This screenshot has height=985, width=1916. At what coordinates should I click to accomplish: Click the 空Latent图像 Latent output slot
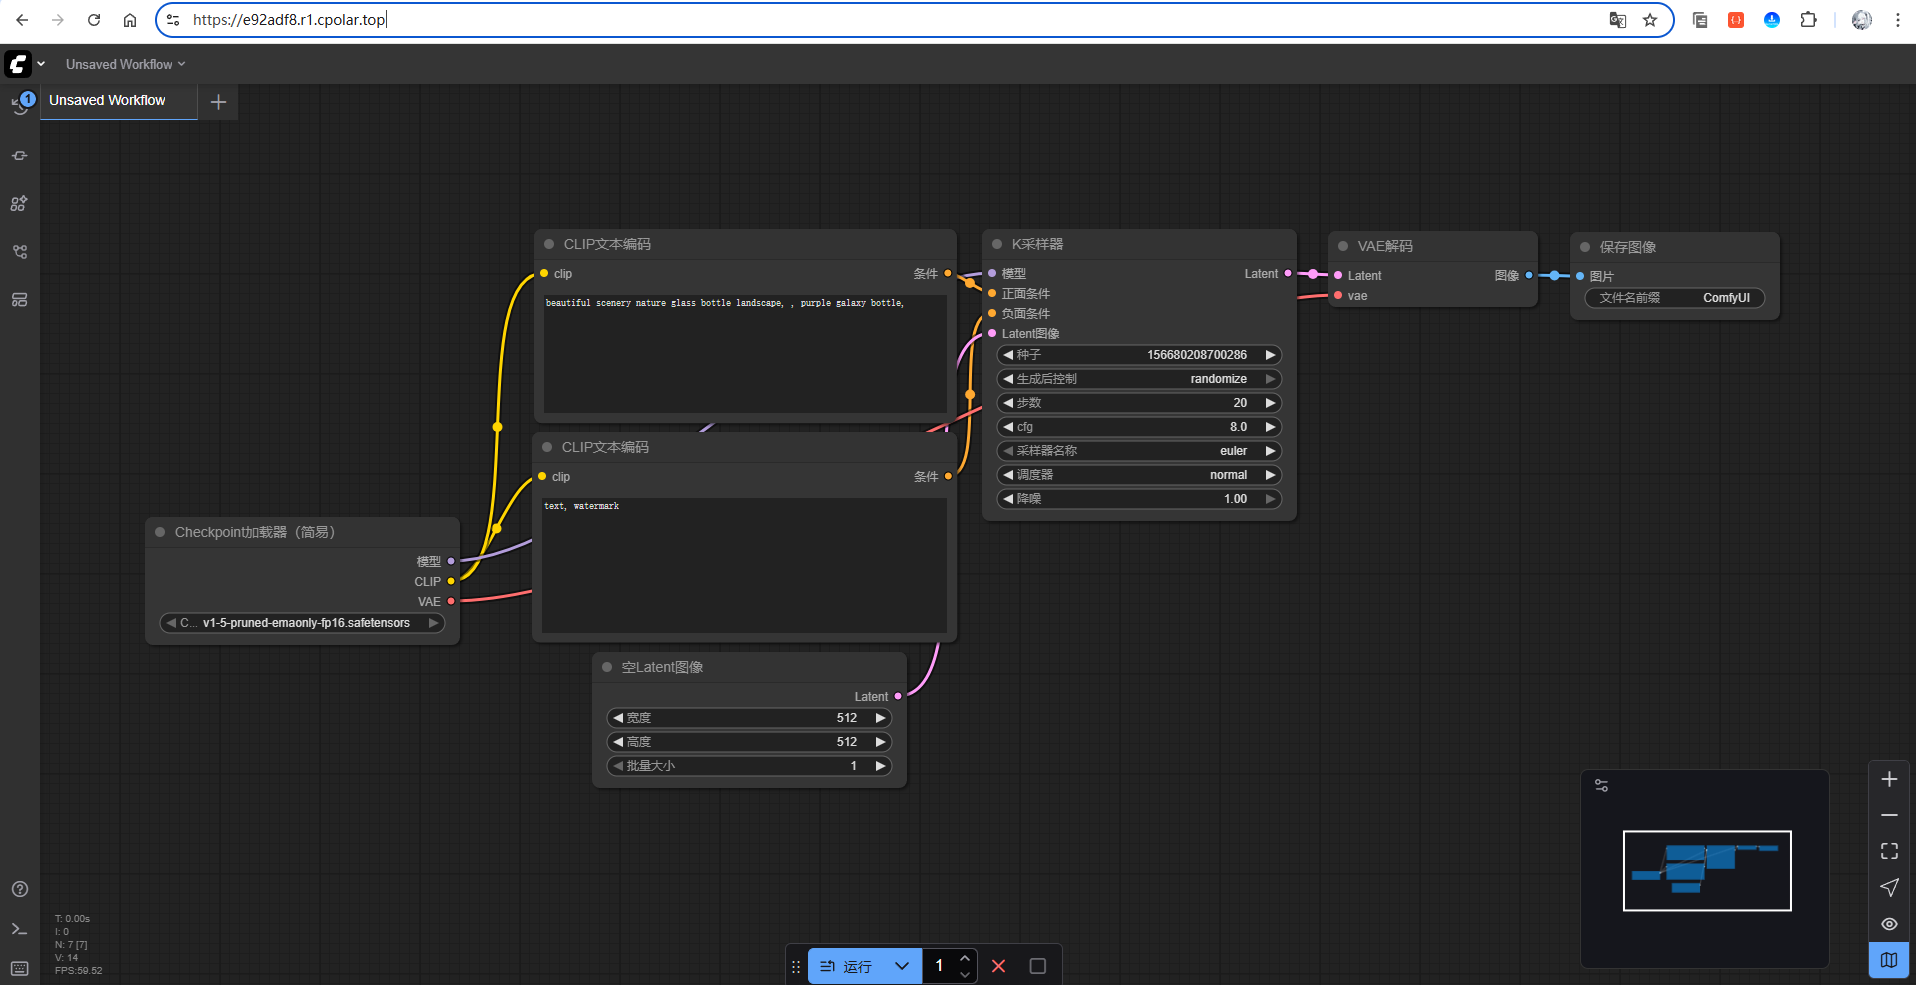[x=898, y=696]
